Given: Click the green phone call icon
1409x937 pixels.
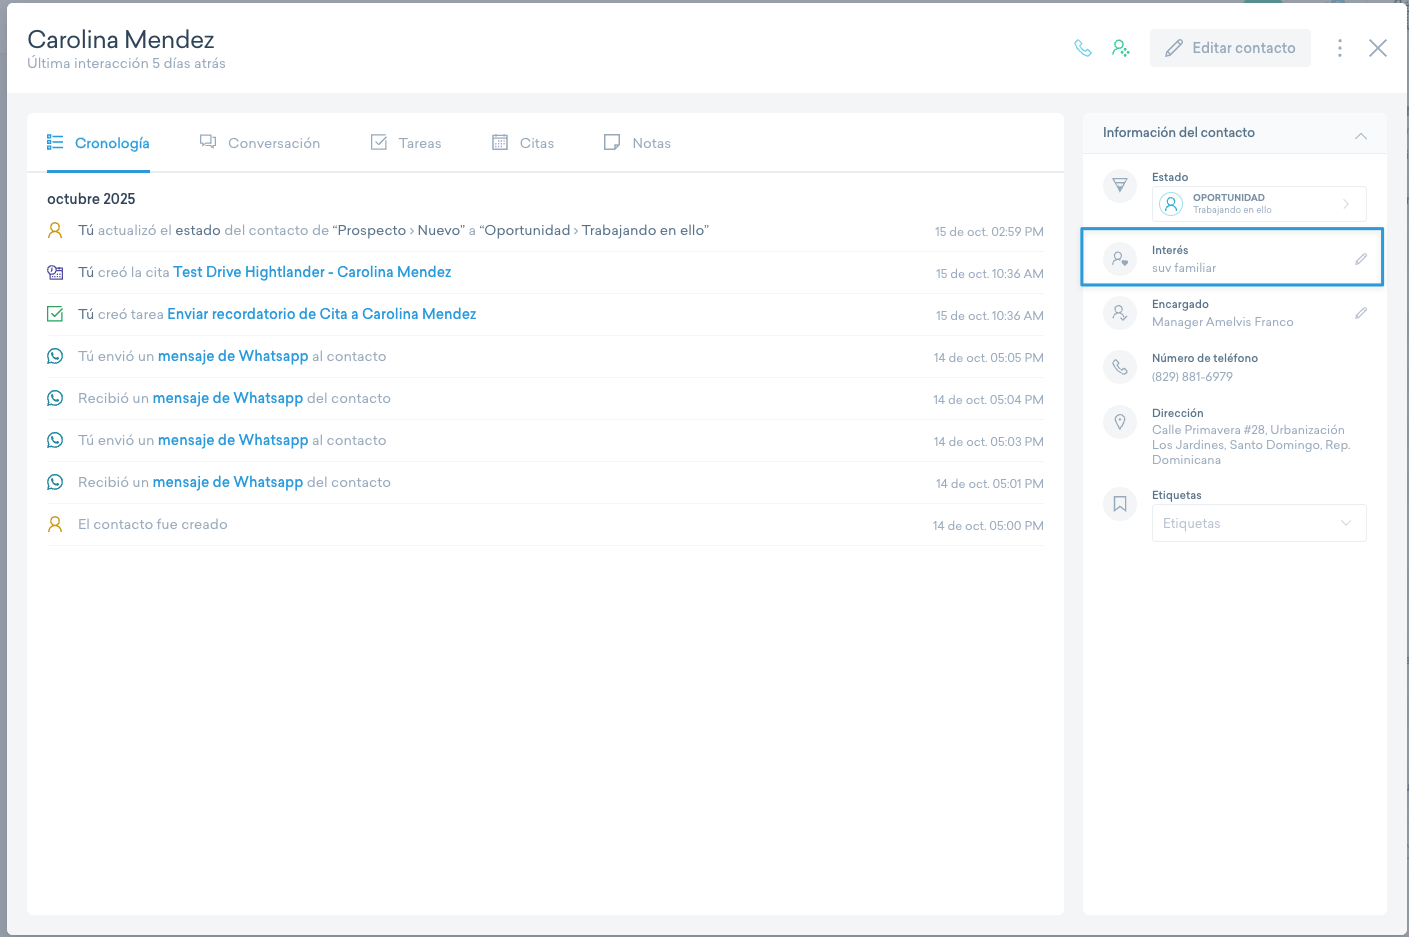Looking at the screenshot, I should point(1082,48).
